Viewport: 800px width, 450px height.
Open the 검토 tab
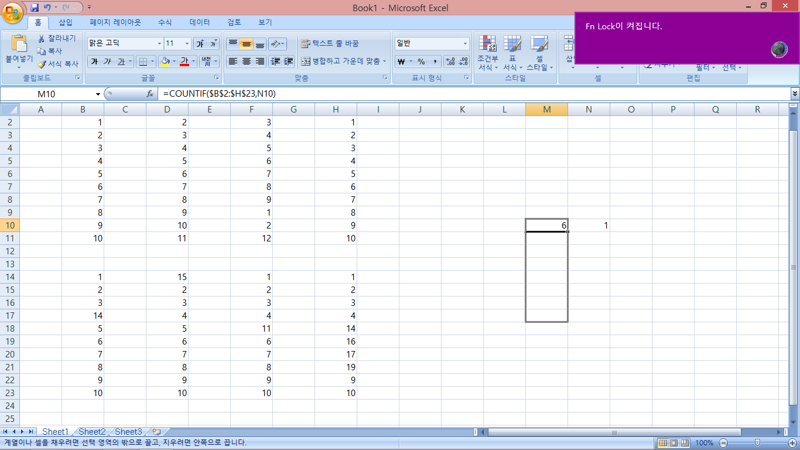[234, 22]
